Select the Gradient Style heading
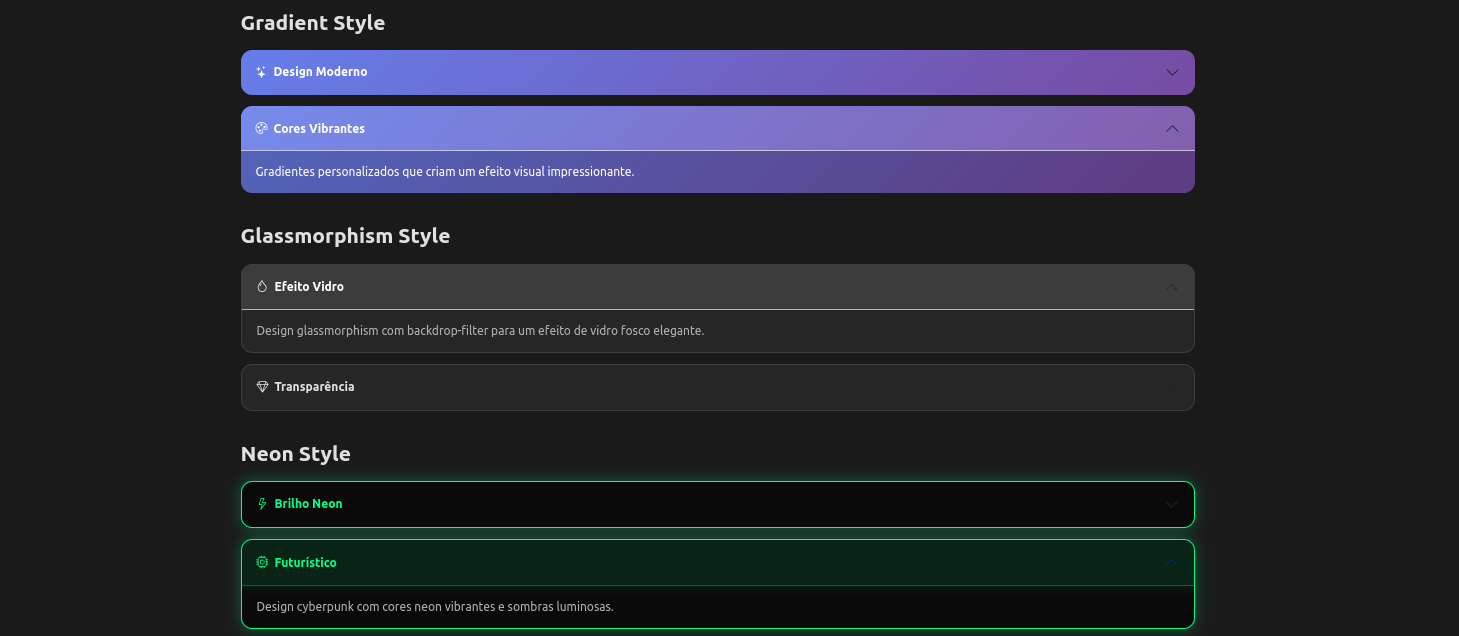1459x636 pixels. pyautogui.click(x=312, y=22)
